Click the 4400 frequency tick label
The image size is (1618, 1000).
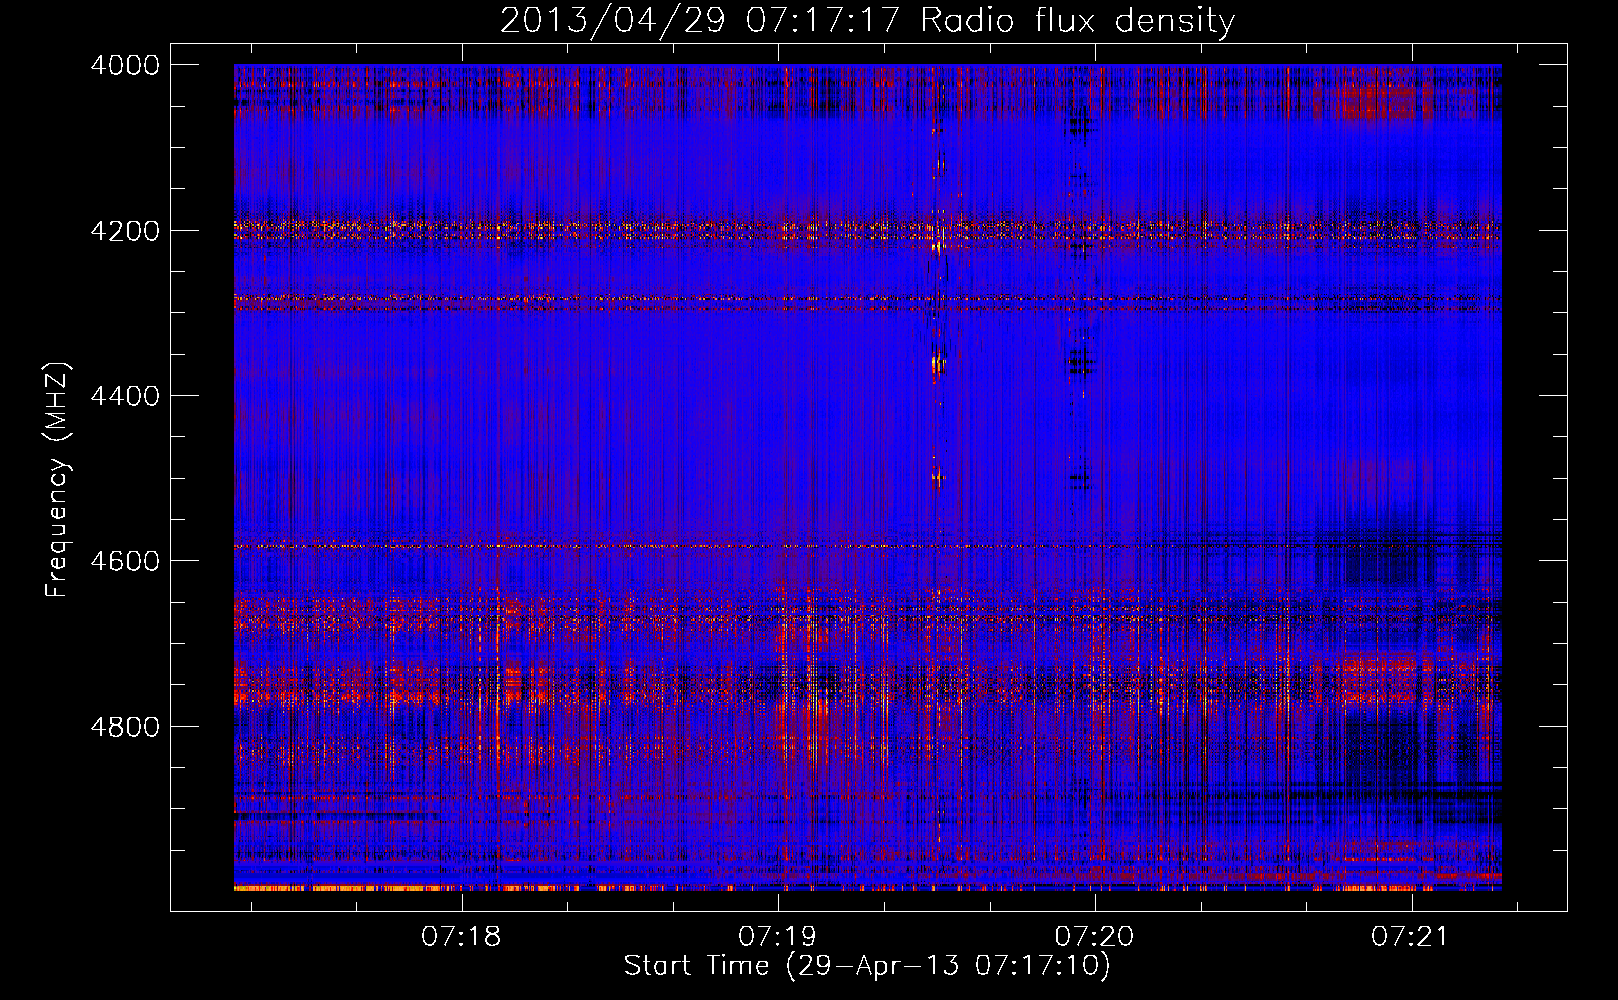point(125,396)
